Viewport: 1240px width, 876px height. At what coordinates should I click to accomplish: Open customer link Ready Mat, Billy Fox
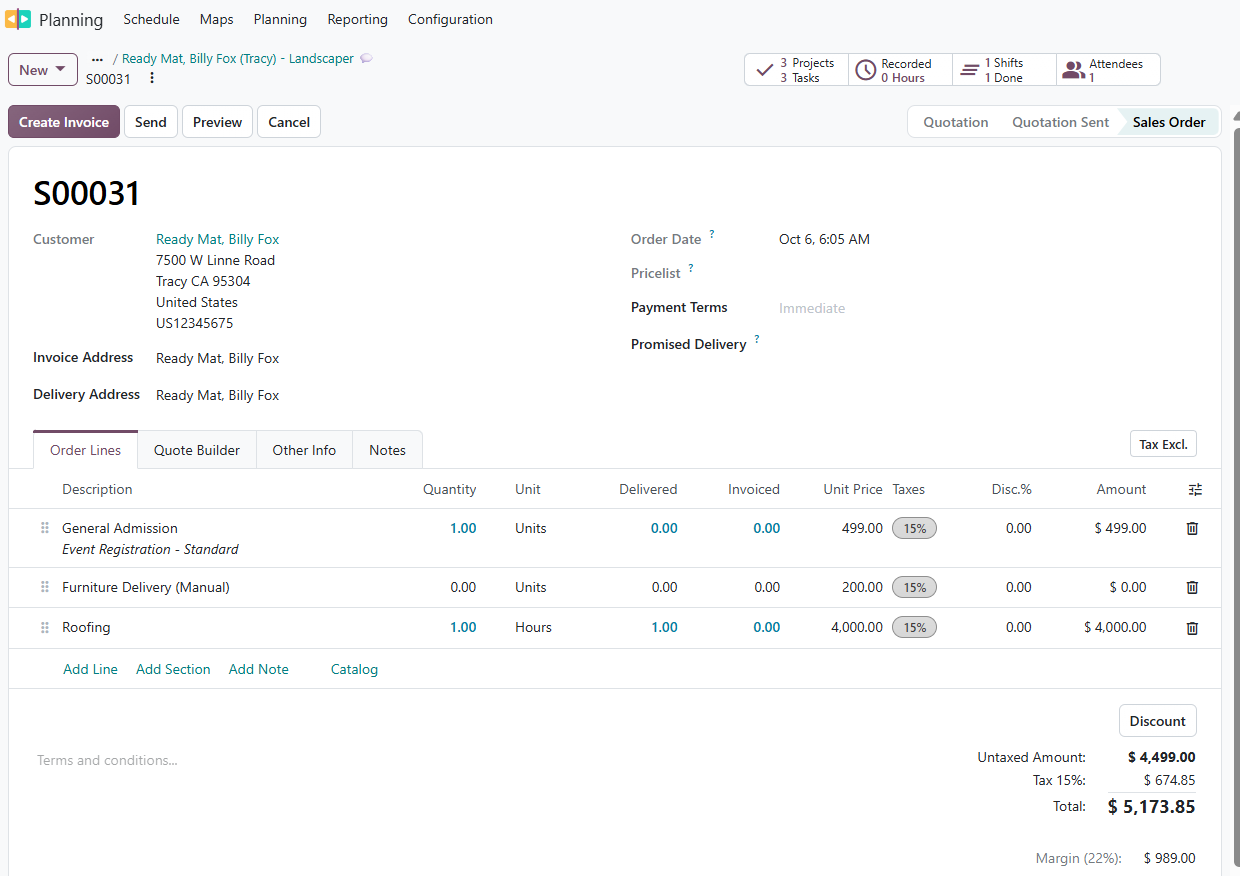(x=217, y=239)
